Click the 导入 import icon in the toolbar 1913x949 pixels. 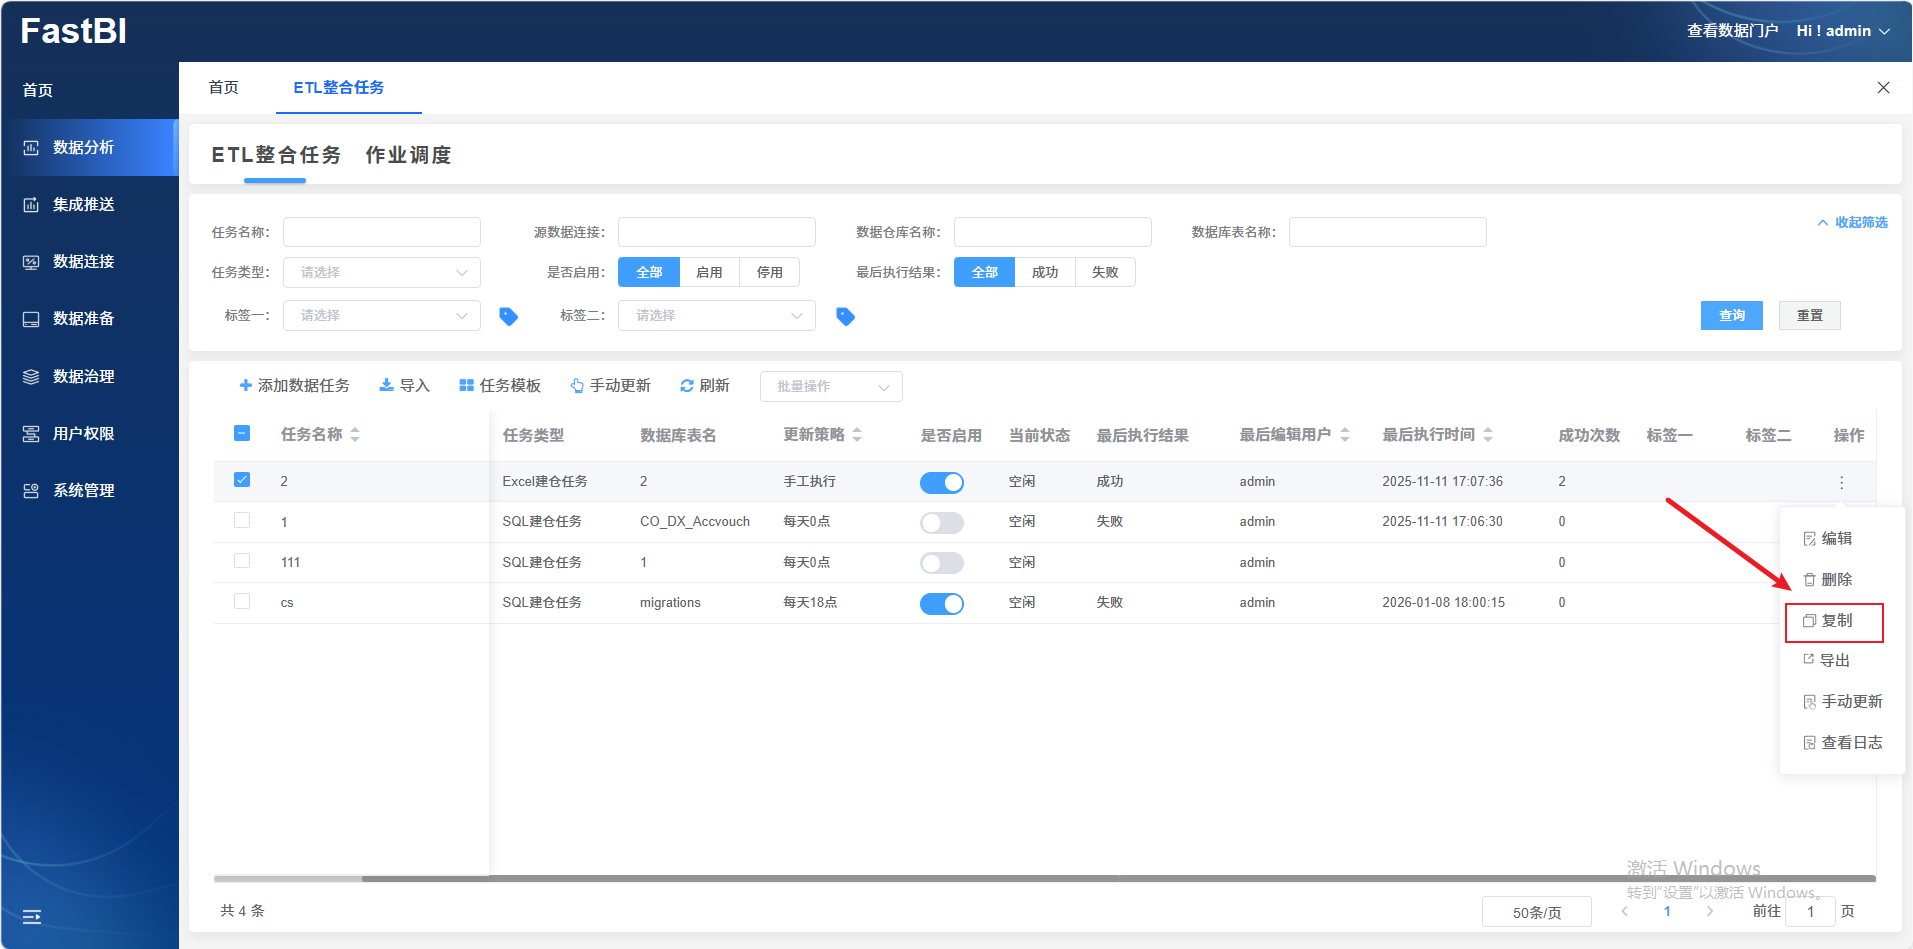coord(386,386)
